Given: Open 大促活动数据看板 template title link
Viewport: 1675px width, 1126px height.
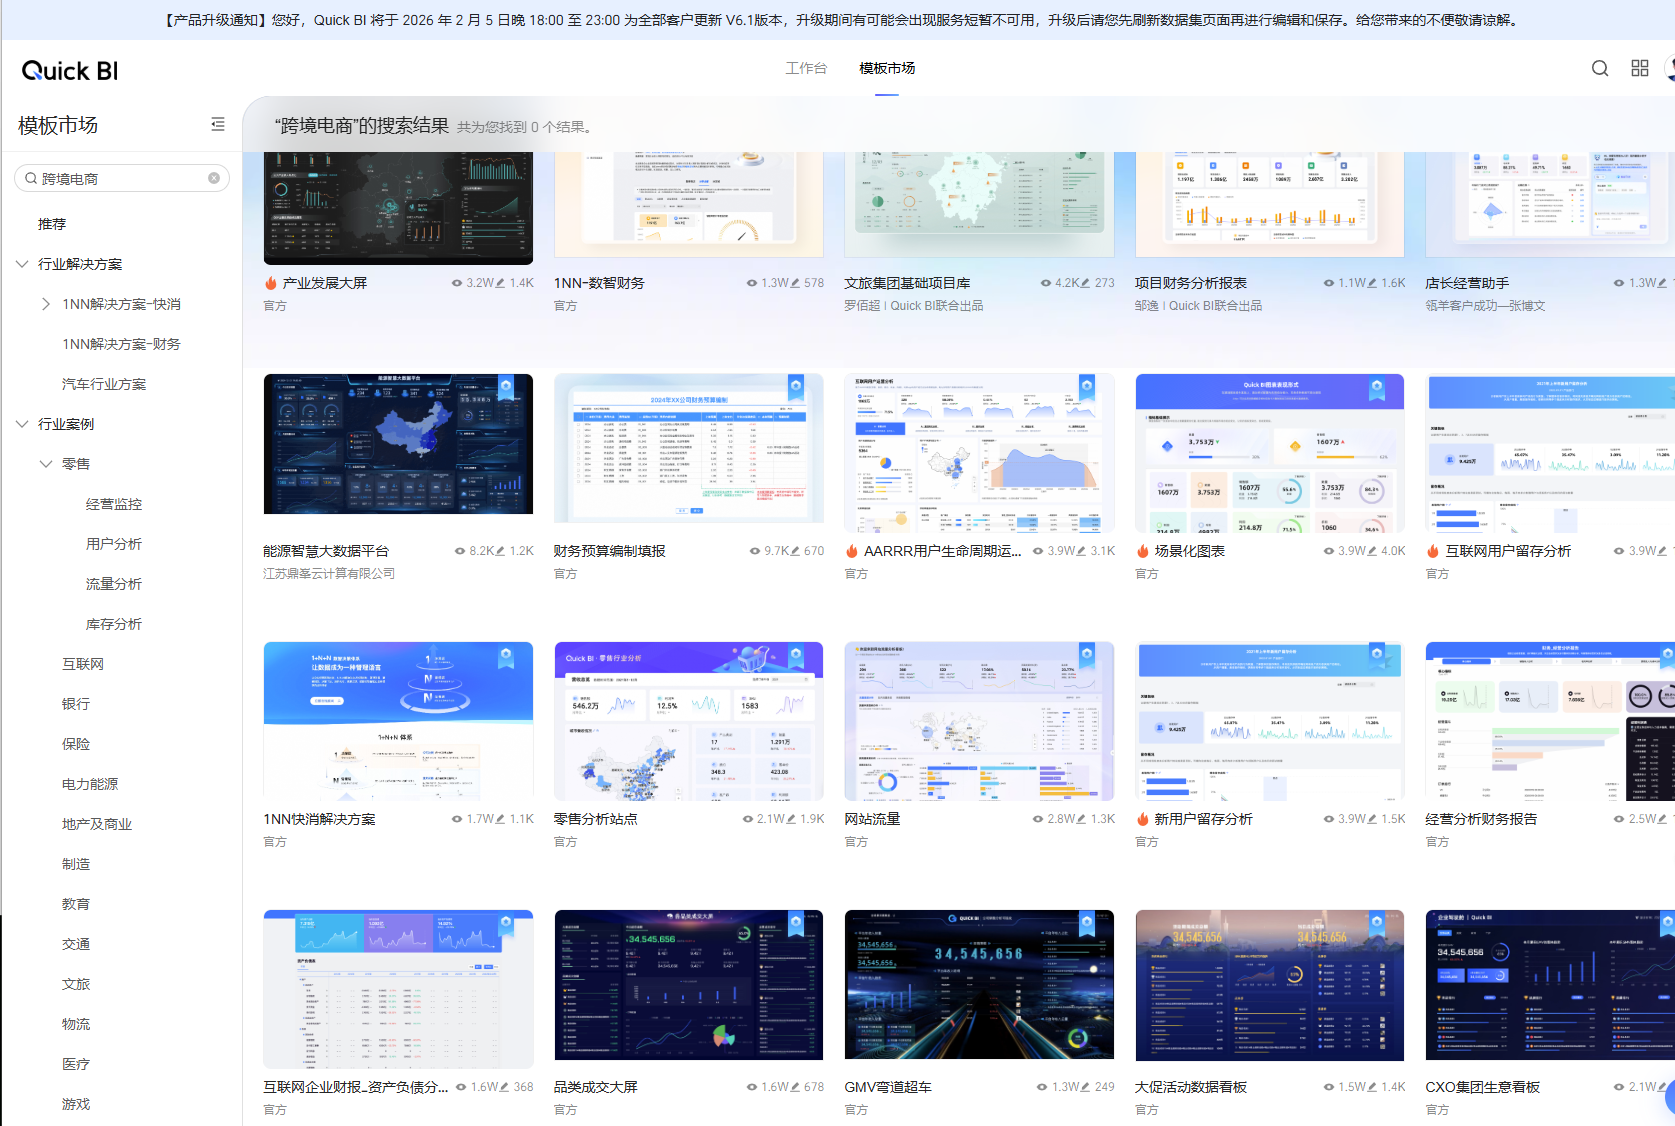Looking at the screenshot, I should pyautogui.click(x=1191, y=1087).
